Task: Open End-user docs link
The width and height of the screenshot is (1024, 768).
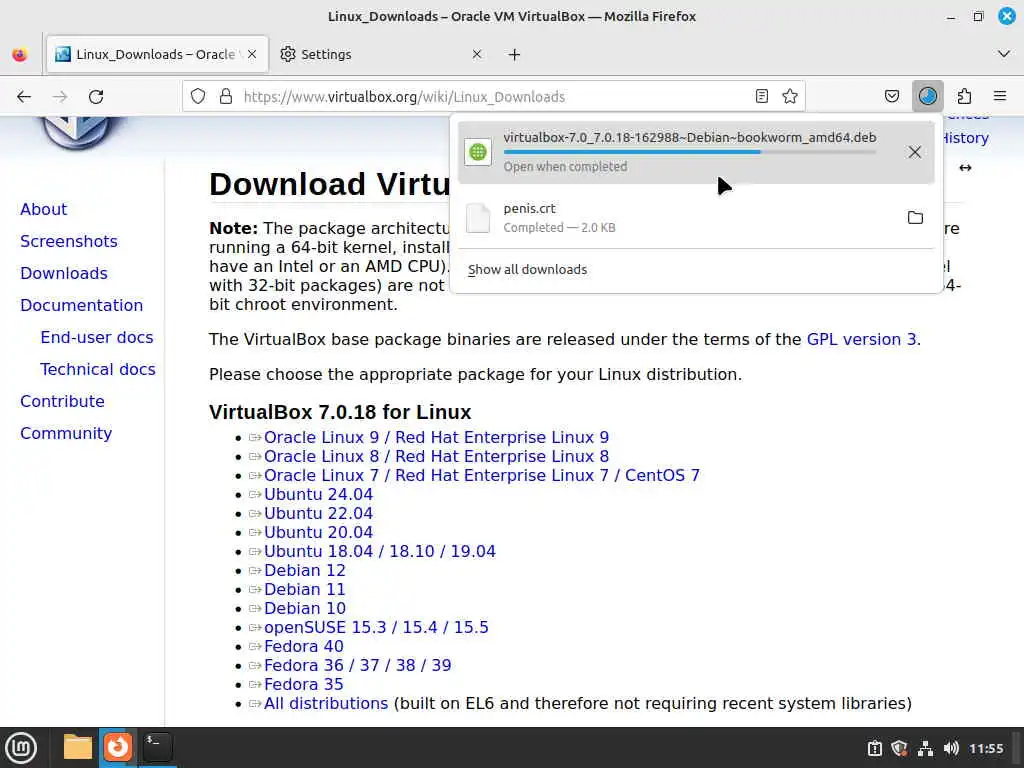Action: pos(97,338)
